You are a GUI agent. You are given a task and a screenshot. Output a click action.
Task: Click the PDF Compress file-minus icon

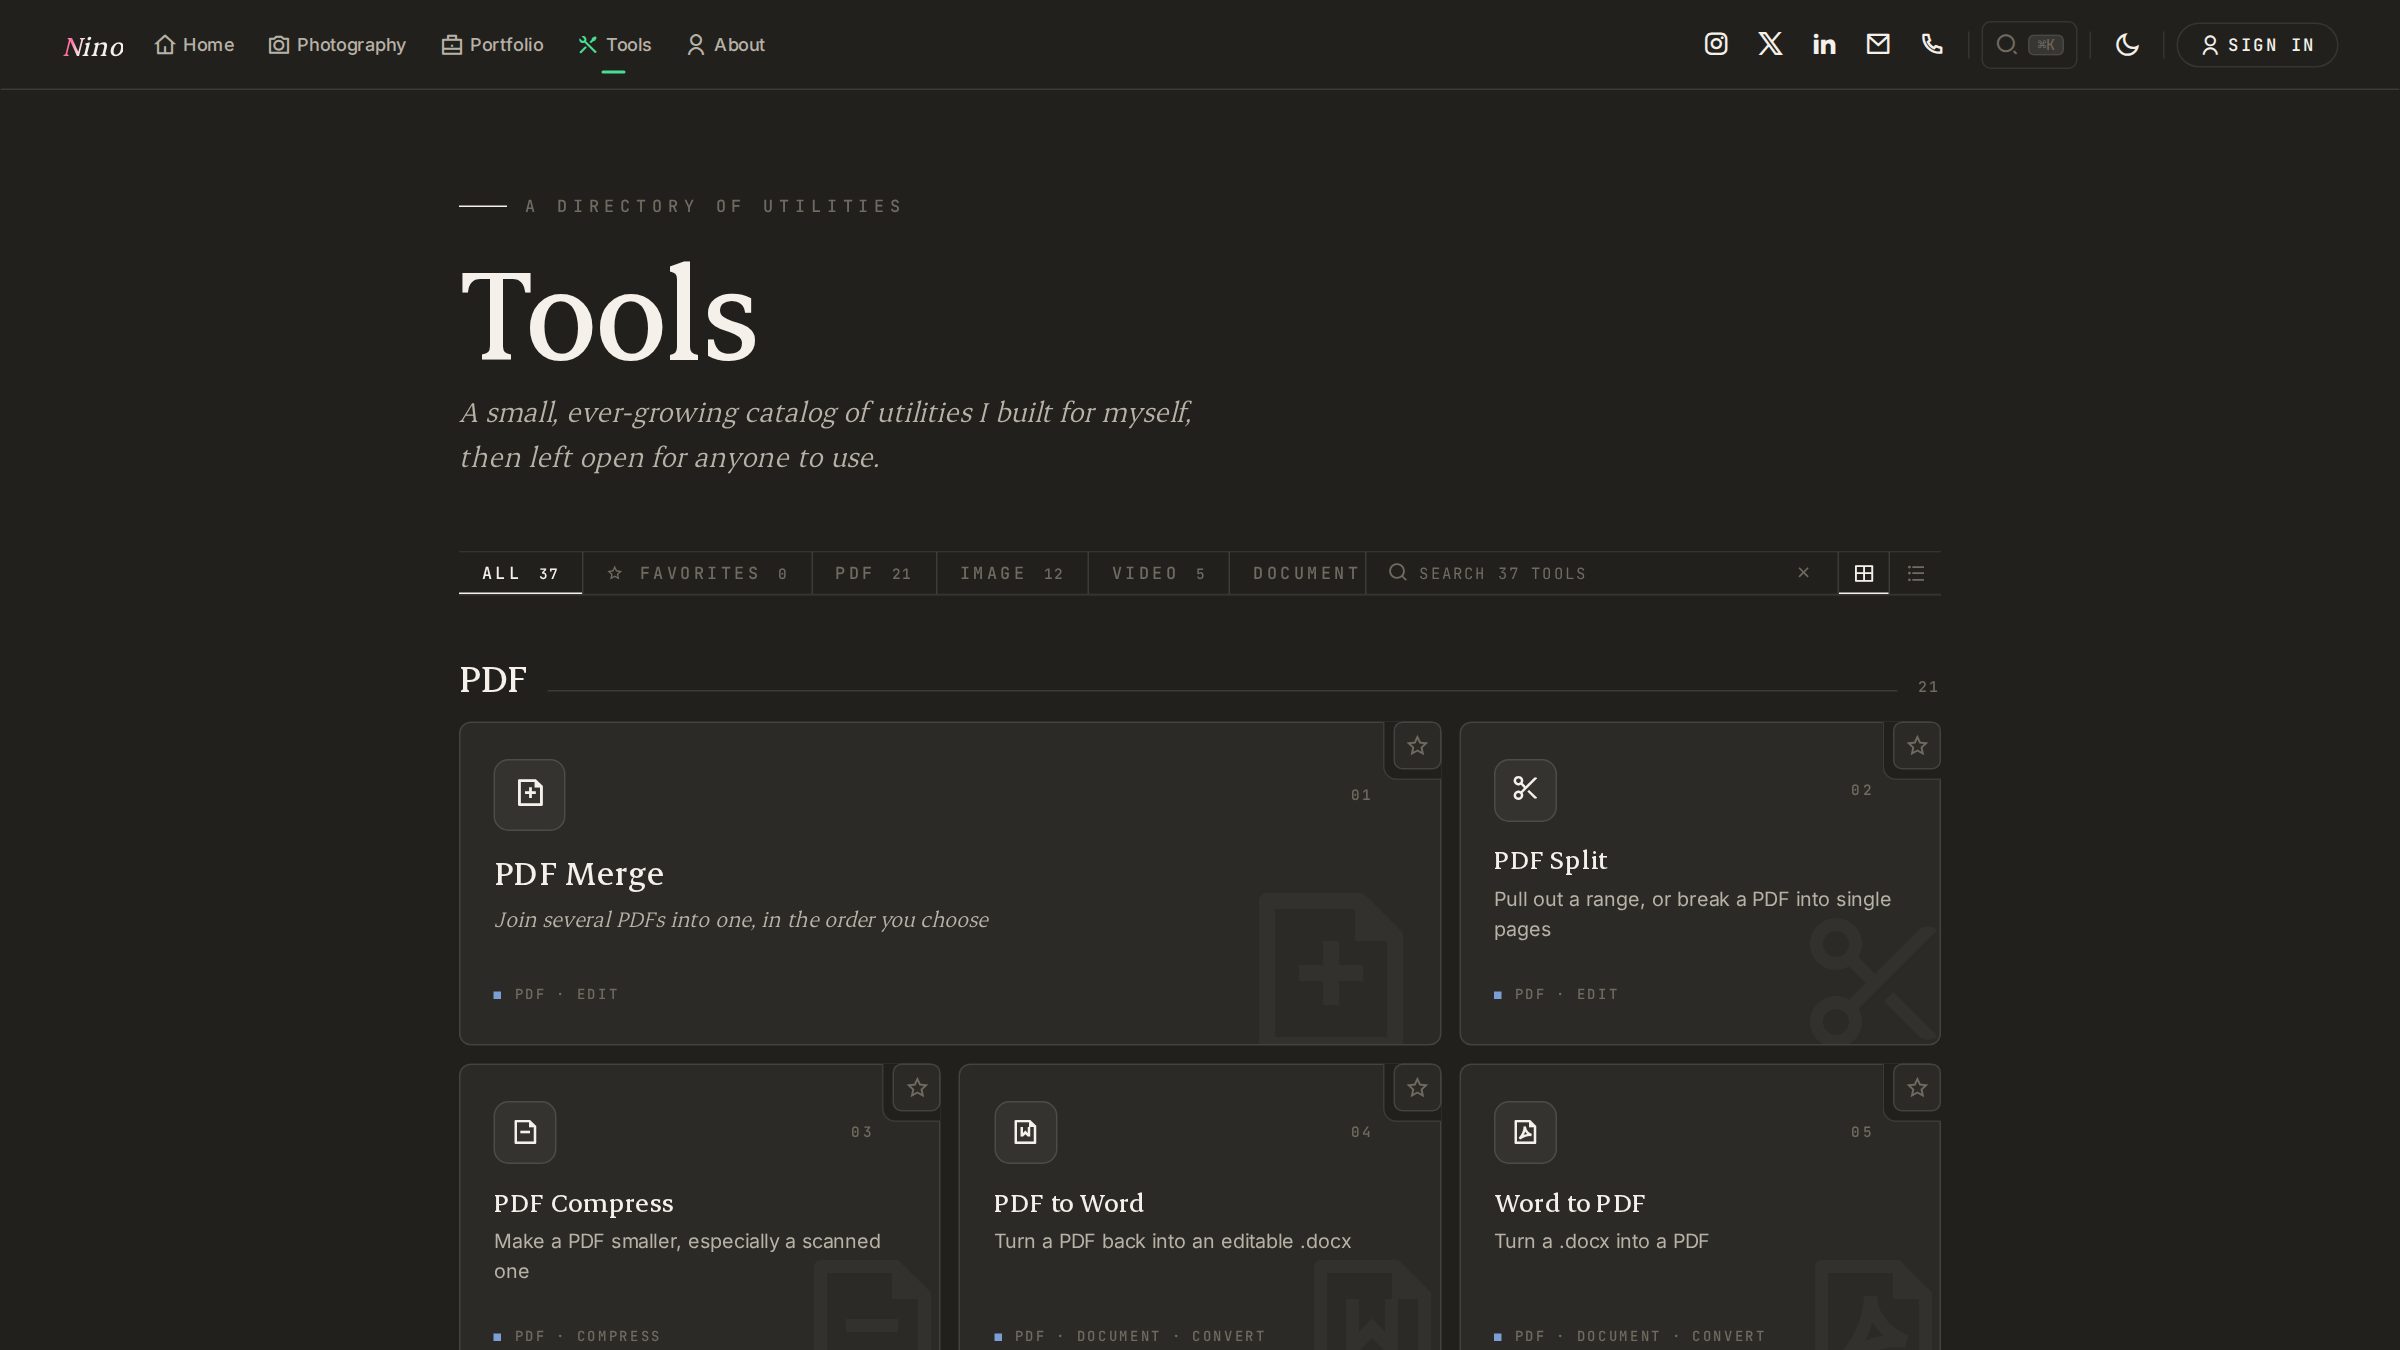(525, 1132)
